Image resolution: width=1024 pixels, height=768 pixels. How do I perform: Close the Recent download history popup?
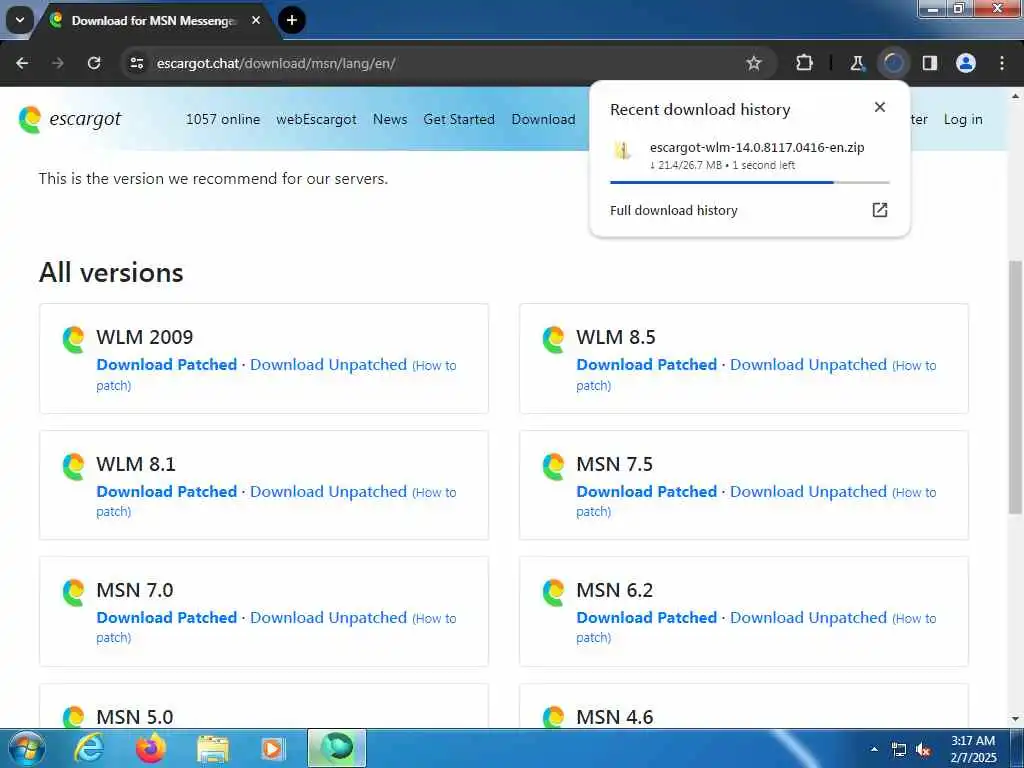(880, 107)
